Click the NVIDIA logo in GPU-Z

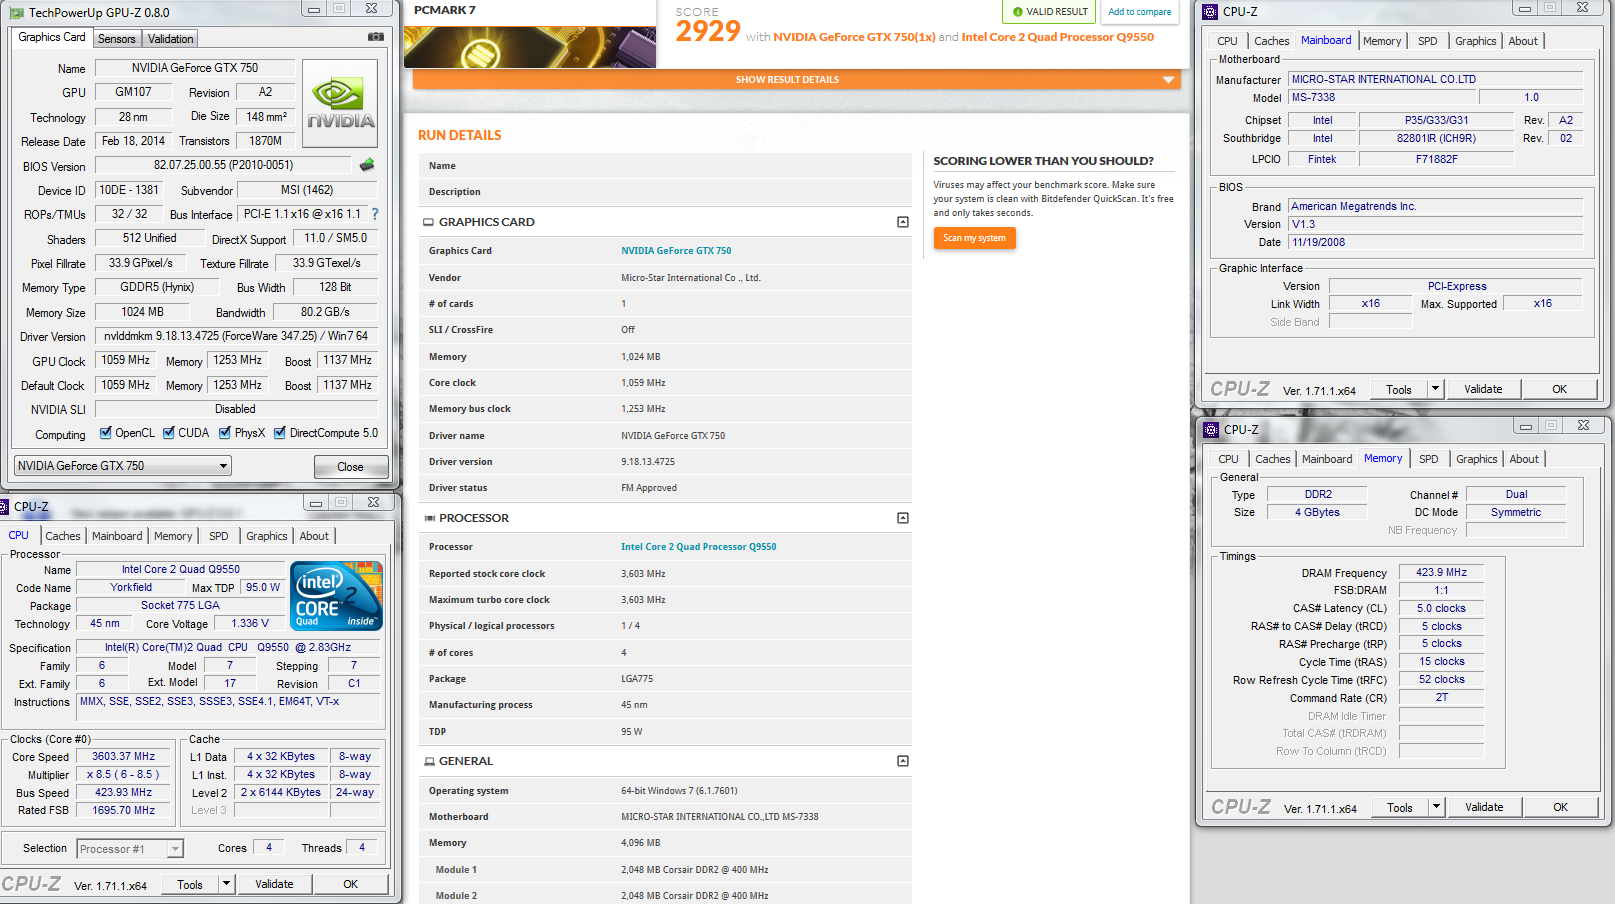tap(340, 104)
